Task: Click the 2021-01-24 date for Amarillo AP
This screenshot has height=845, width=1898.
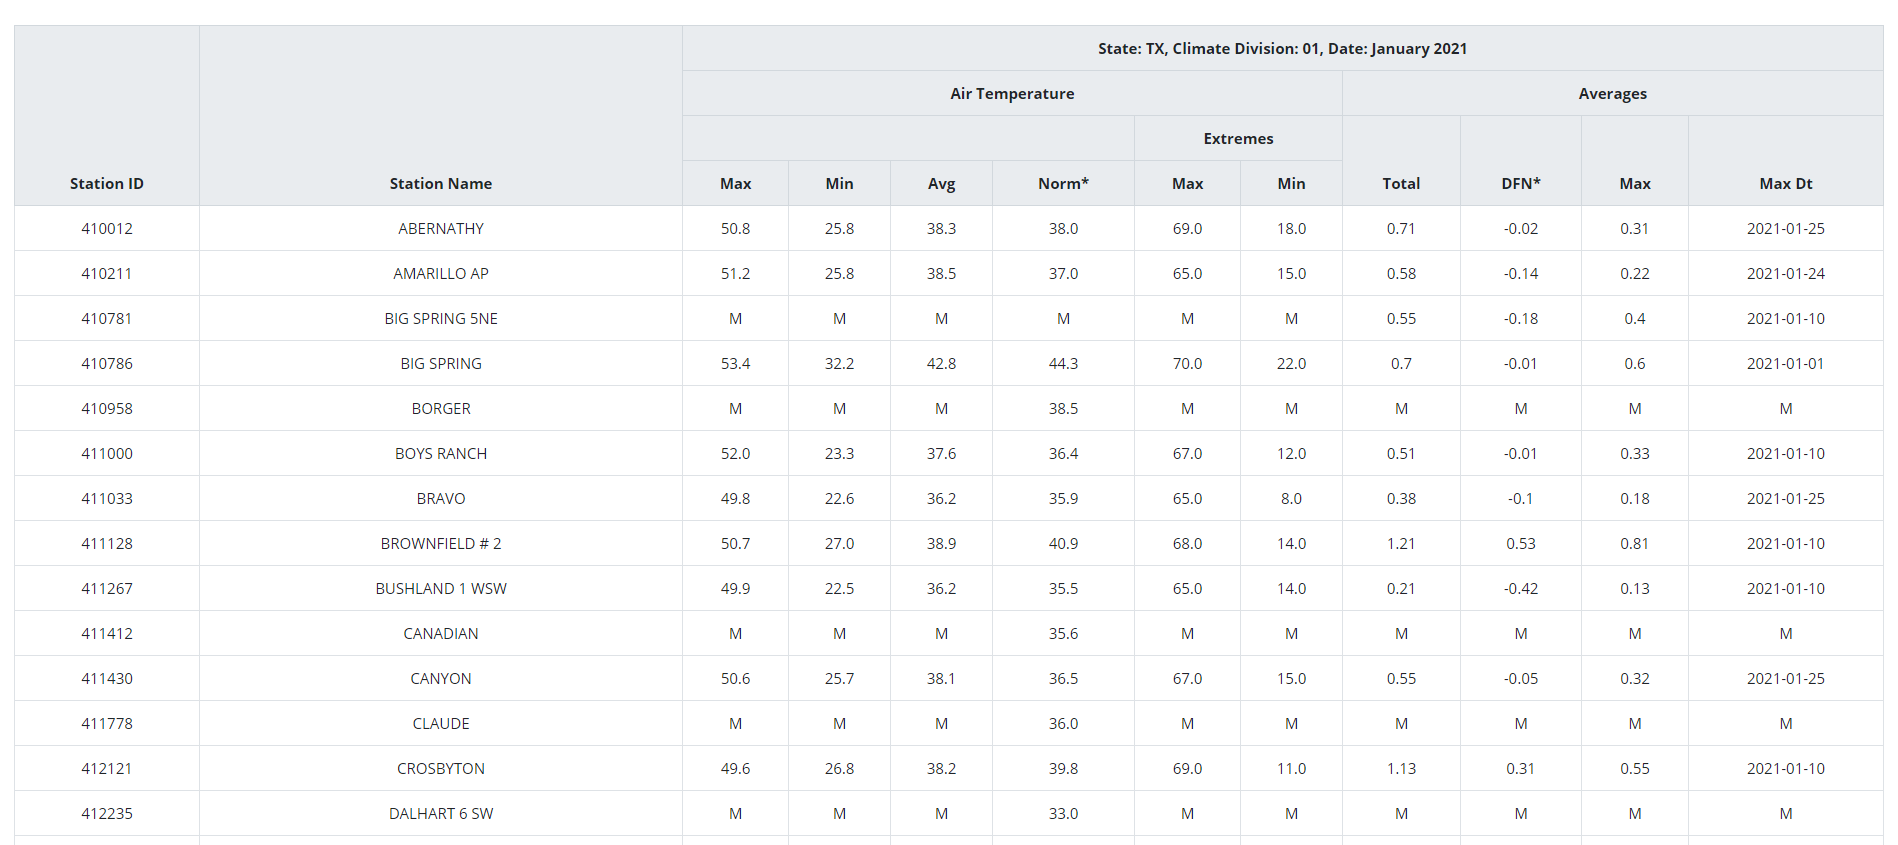Action: tap(1785, 273)
